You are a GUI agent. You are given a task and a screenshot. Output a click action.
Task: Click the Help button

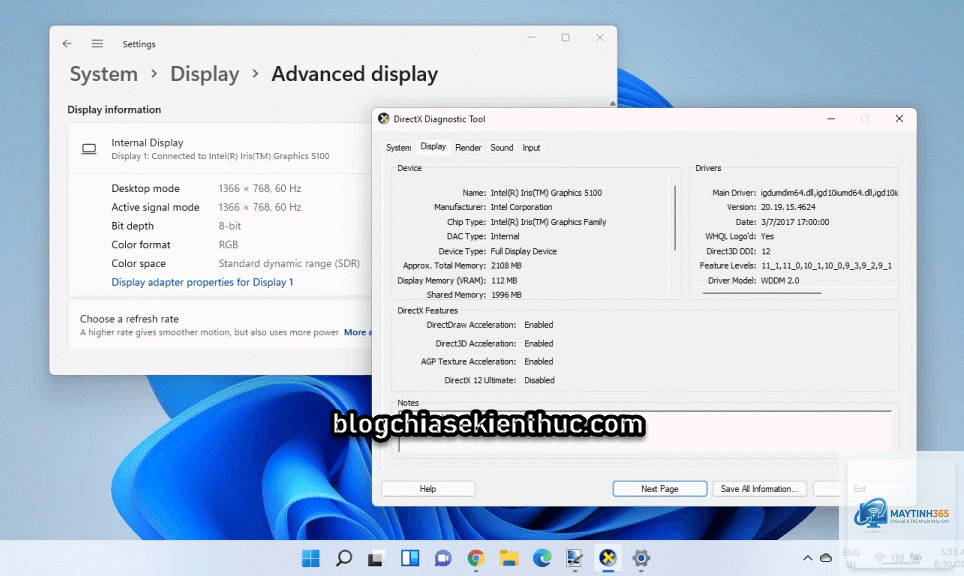coord(428,489)
